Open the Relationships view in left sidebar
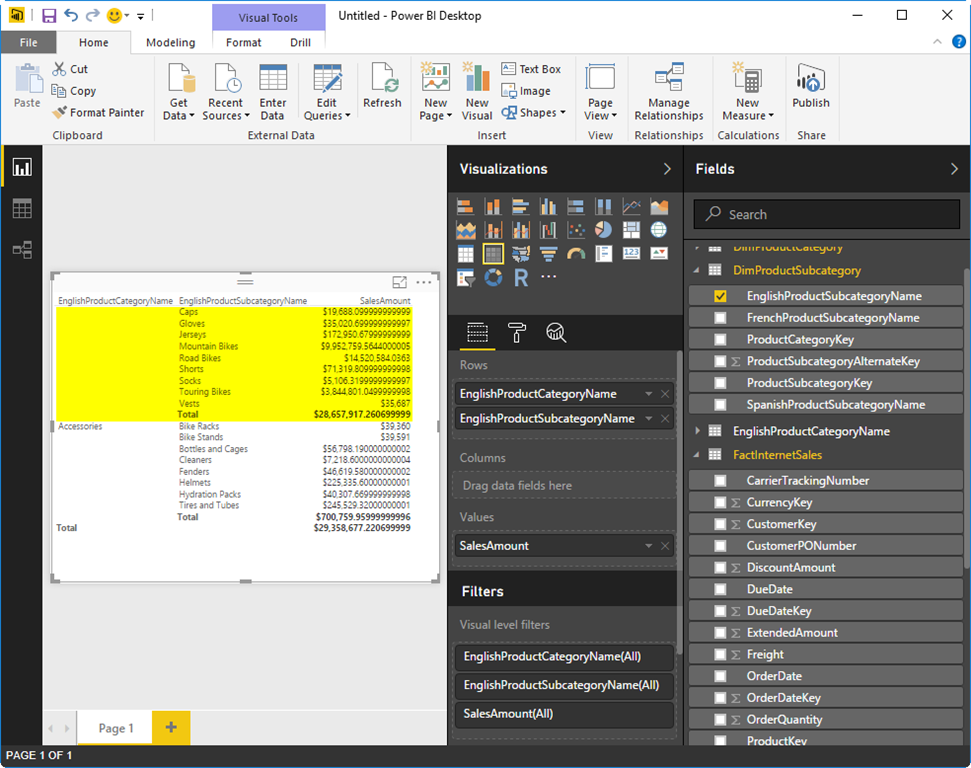 coord(22,250)
